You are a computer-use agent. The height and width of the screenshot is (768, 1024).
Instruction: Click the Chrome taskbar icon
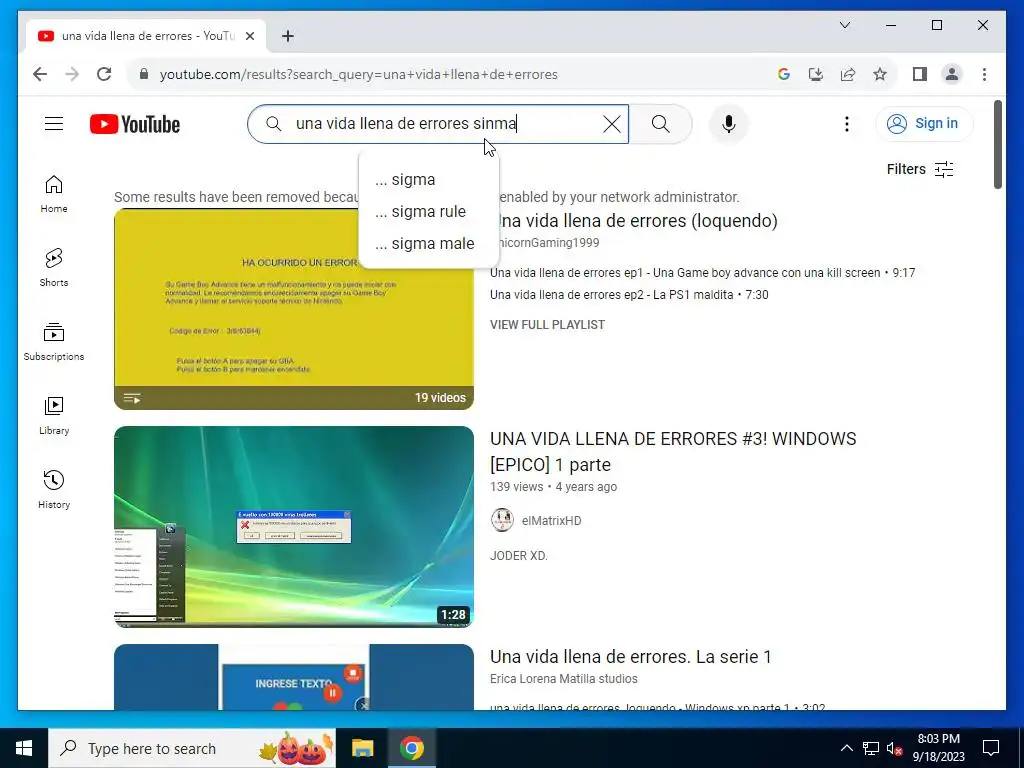point(411,748)
